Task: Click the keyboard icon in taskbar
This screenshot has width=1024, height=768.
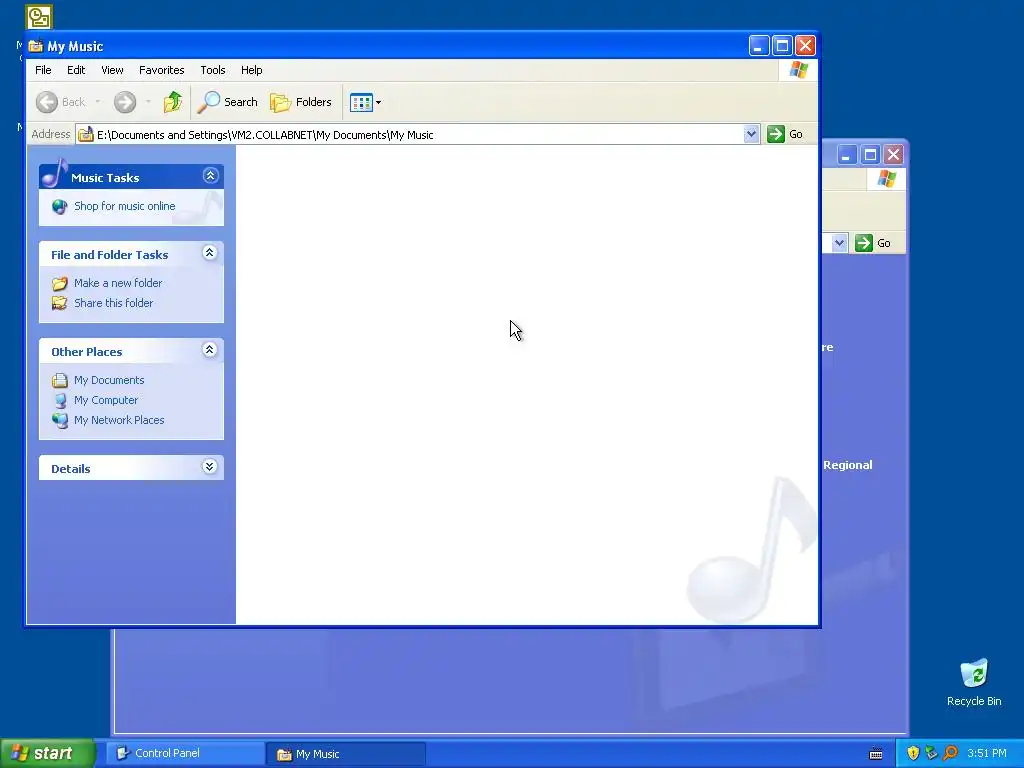Action: (x=876, y=754)
